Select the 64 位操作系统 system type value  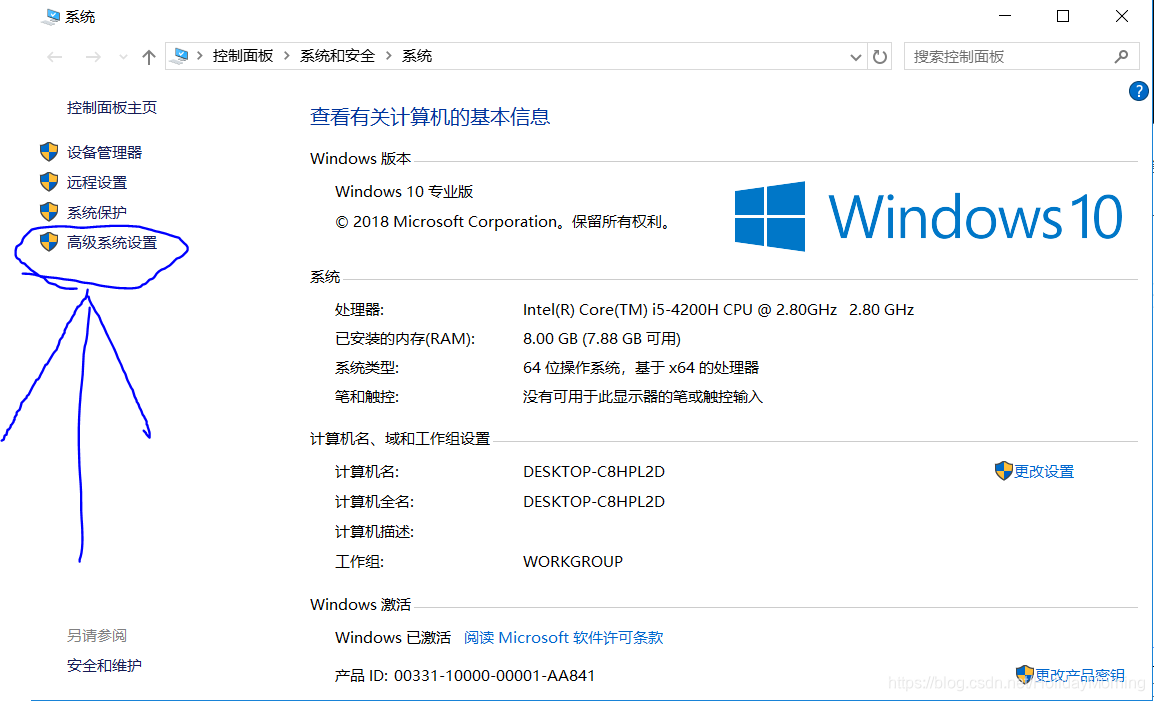(641, 367)
